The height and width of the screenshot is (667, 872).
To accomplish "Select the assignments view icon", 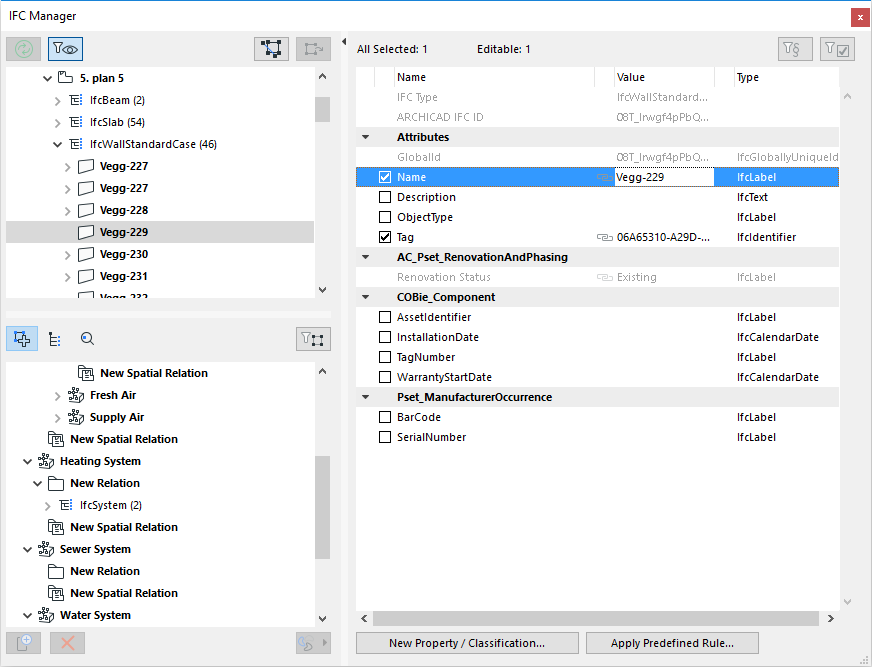I will (22, 339).
